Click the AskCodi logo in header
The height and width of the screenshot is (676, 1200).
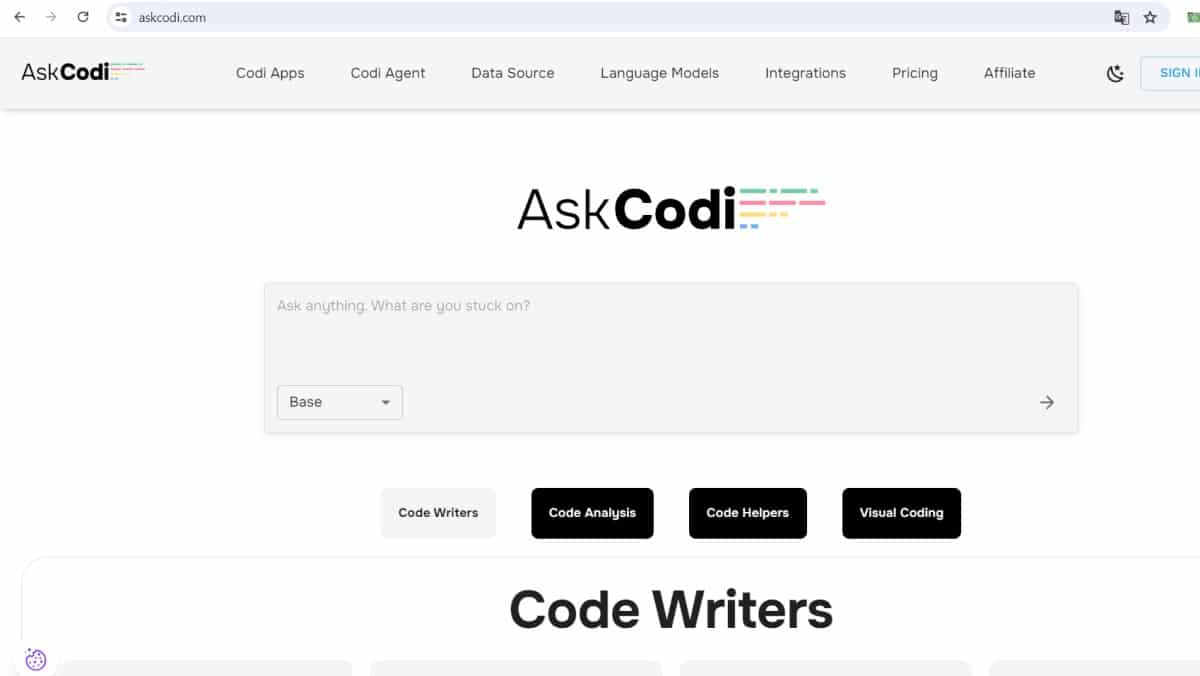point(82,72)
